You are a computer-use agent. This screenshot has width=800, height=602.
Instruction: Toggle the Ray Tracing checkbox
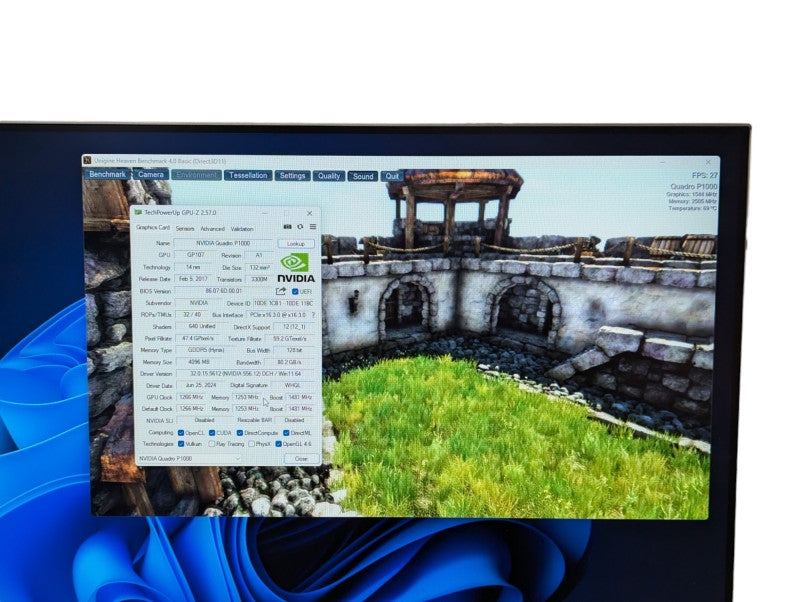[212, 444]
